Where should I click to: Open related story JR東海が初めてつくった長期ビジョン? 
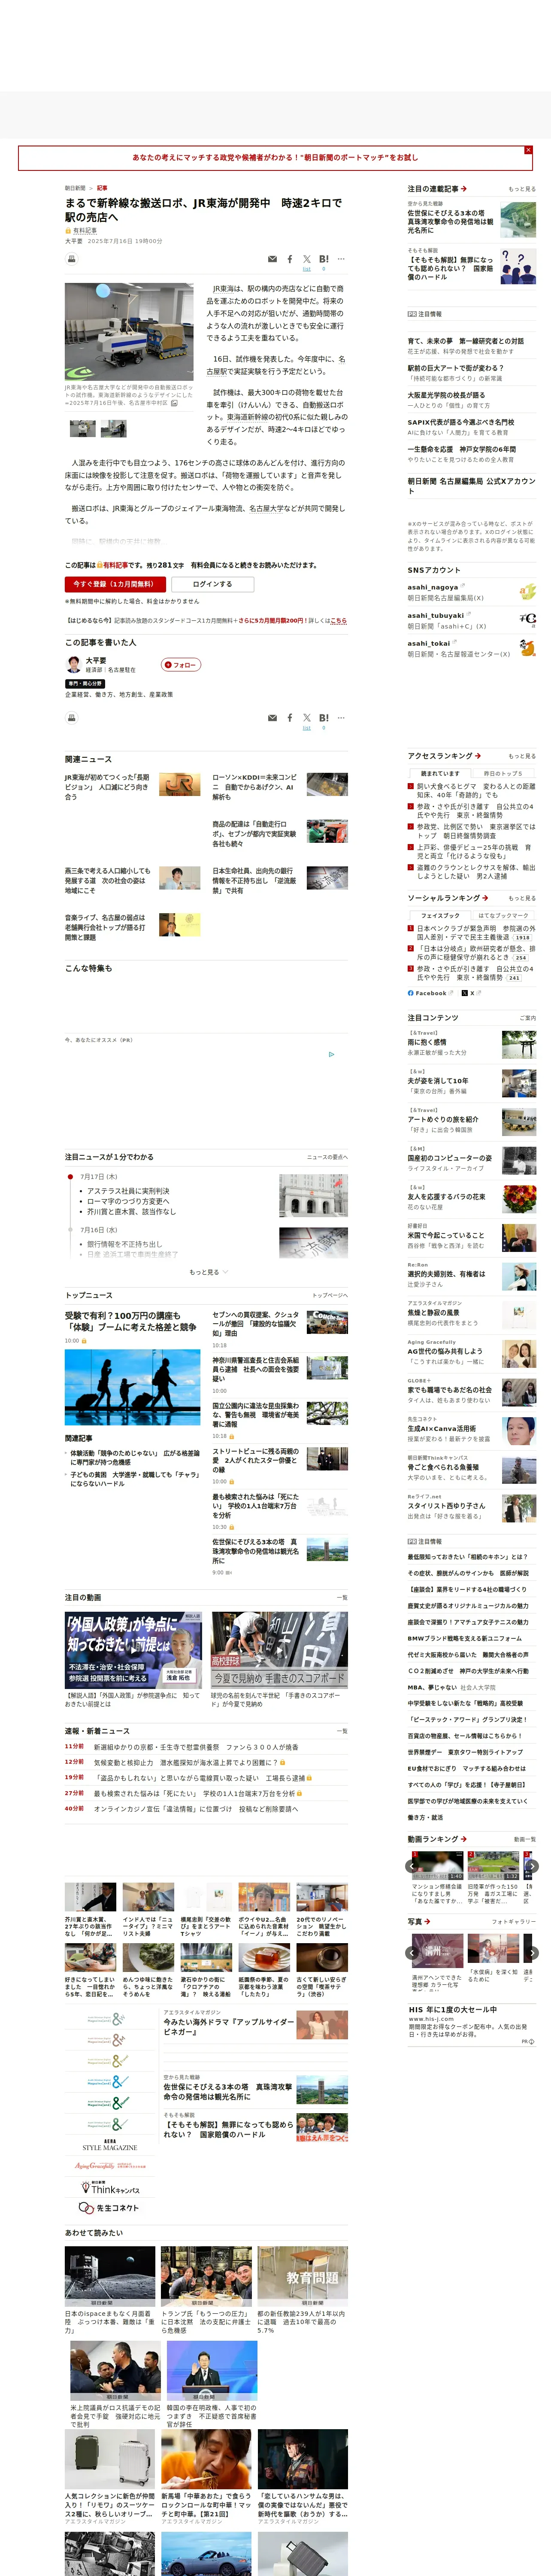coord(107,787)
